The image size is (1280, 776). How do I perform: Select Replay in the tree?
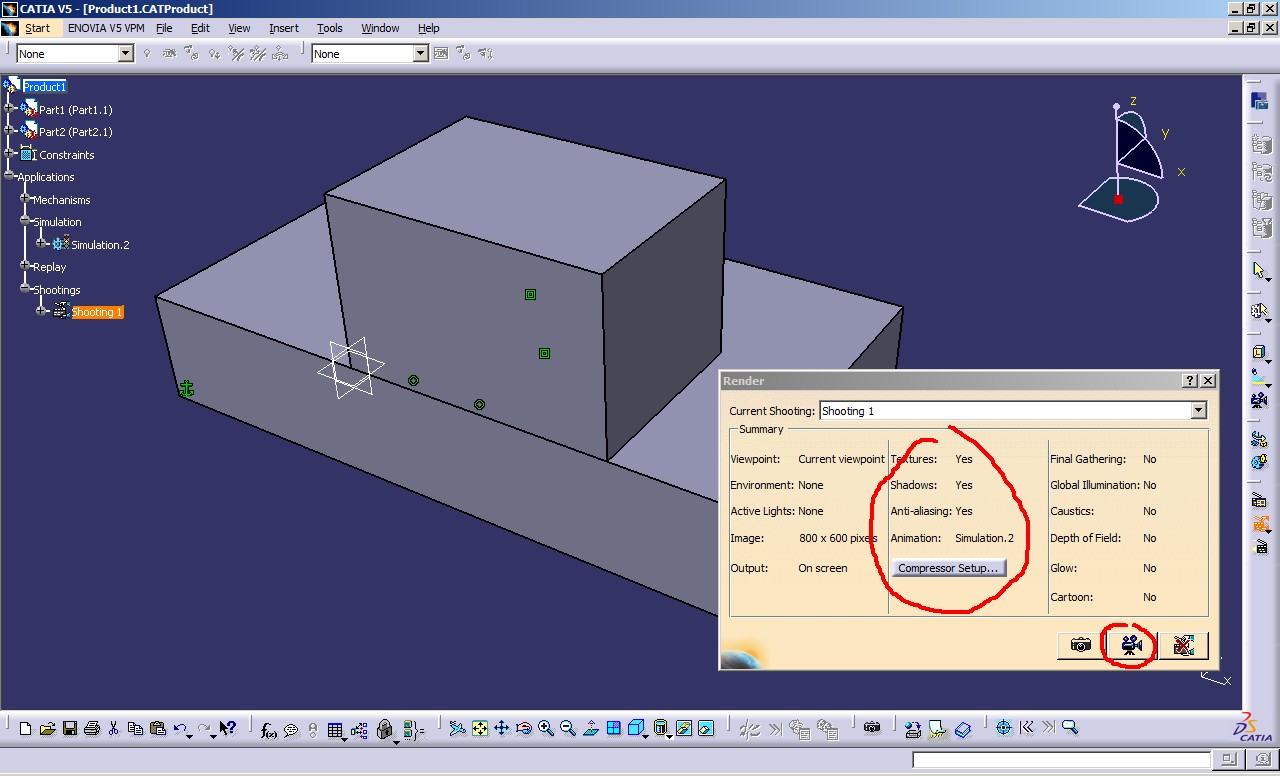[49, 267]
